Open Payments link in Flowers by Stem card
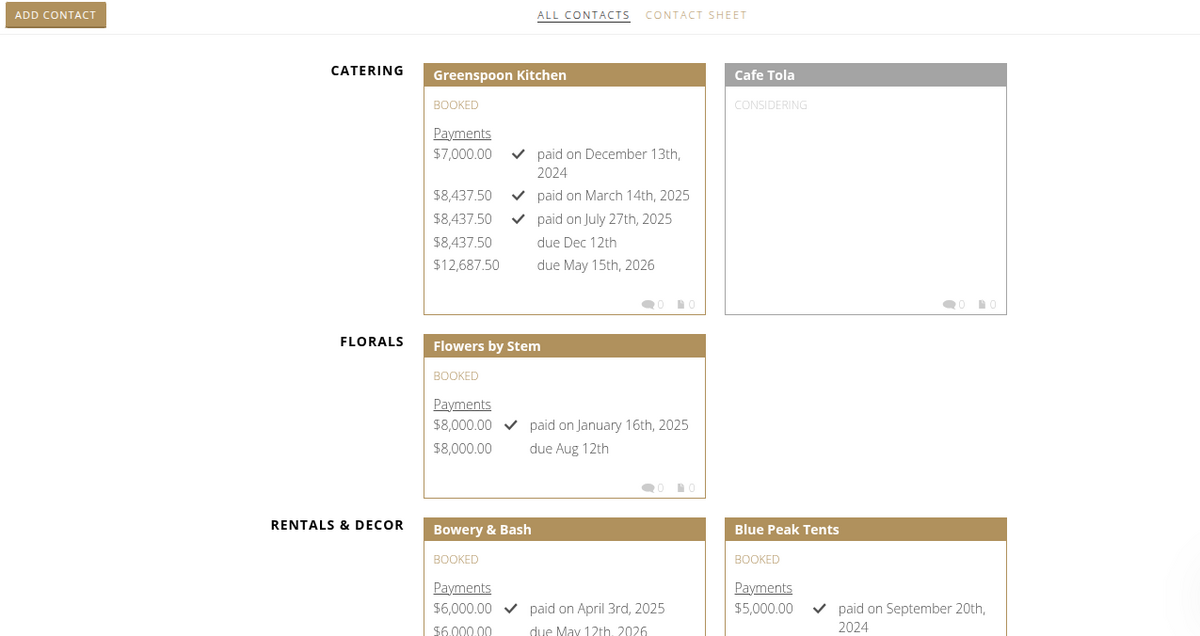The height and width of the screenshot is (636, 1200). click(462, 404)
